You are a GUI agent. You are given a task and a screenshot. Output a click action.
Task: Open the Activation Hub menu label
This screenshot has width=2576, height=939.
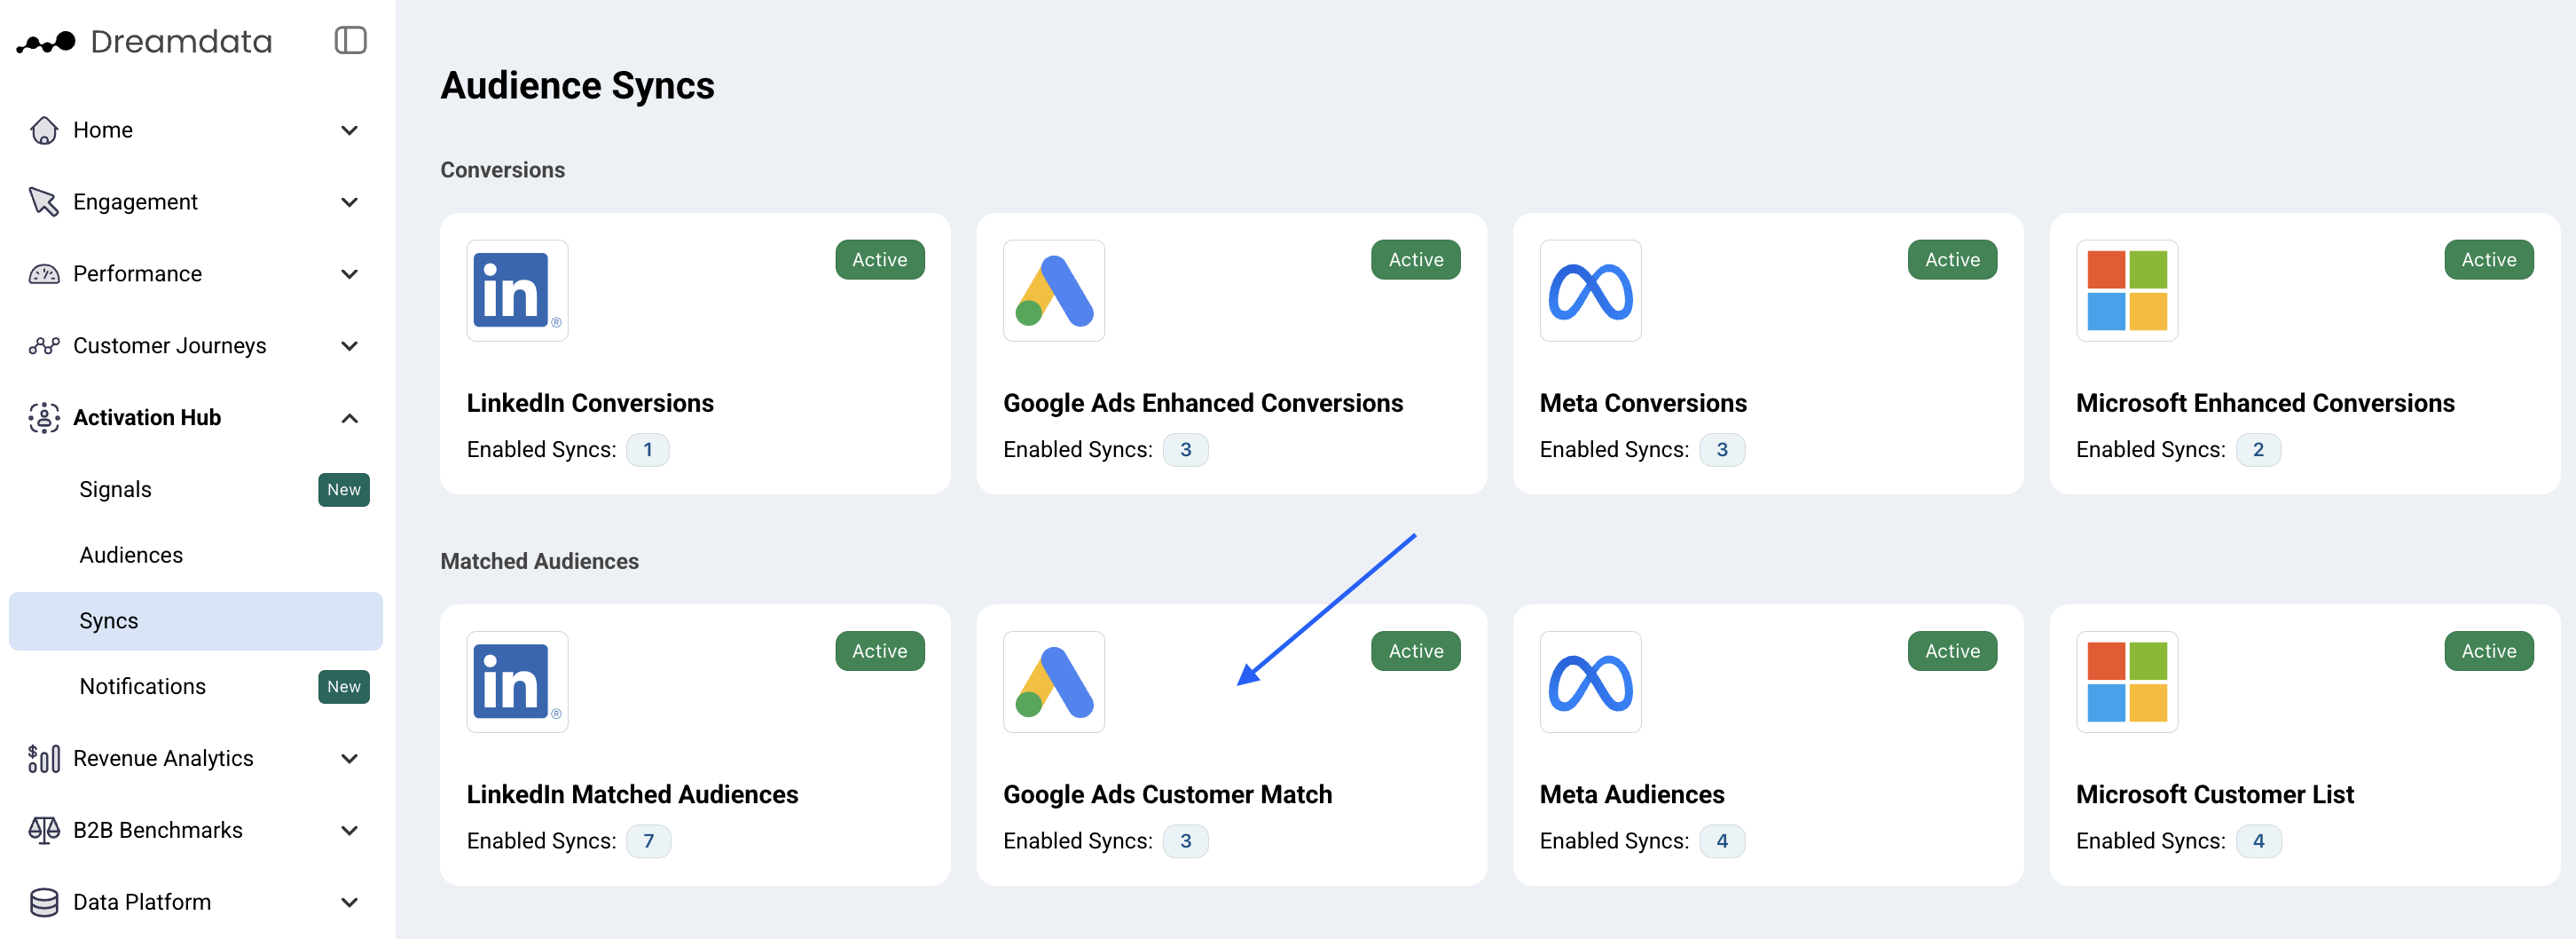pos(147,418)
